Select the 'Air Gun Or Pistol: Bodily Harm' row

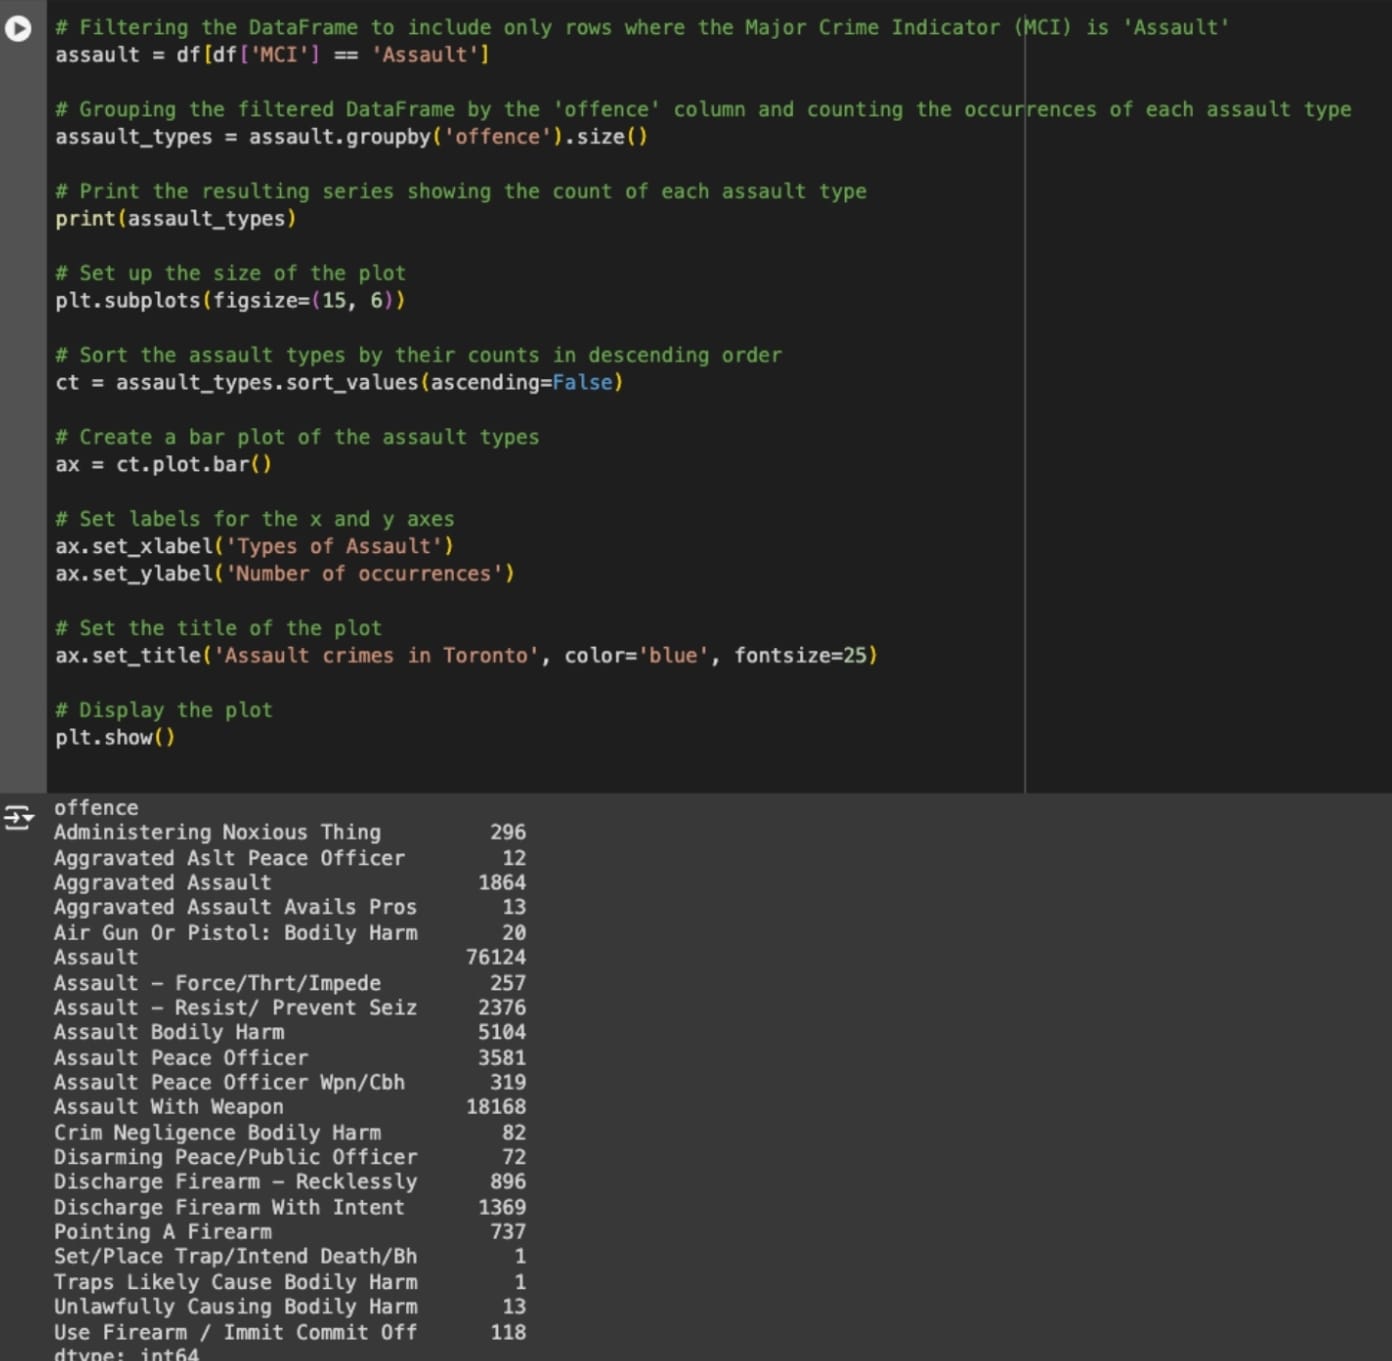(x=290, y=933)
